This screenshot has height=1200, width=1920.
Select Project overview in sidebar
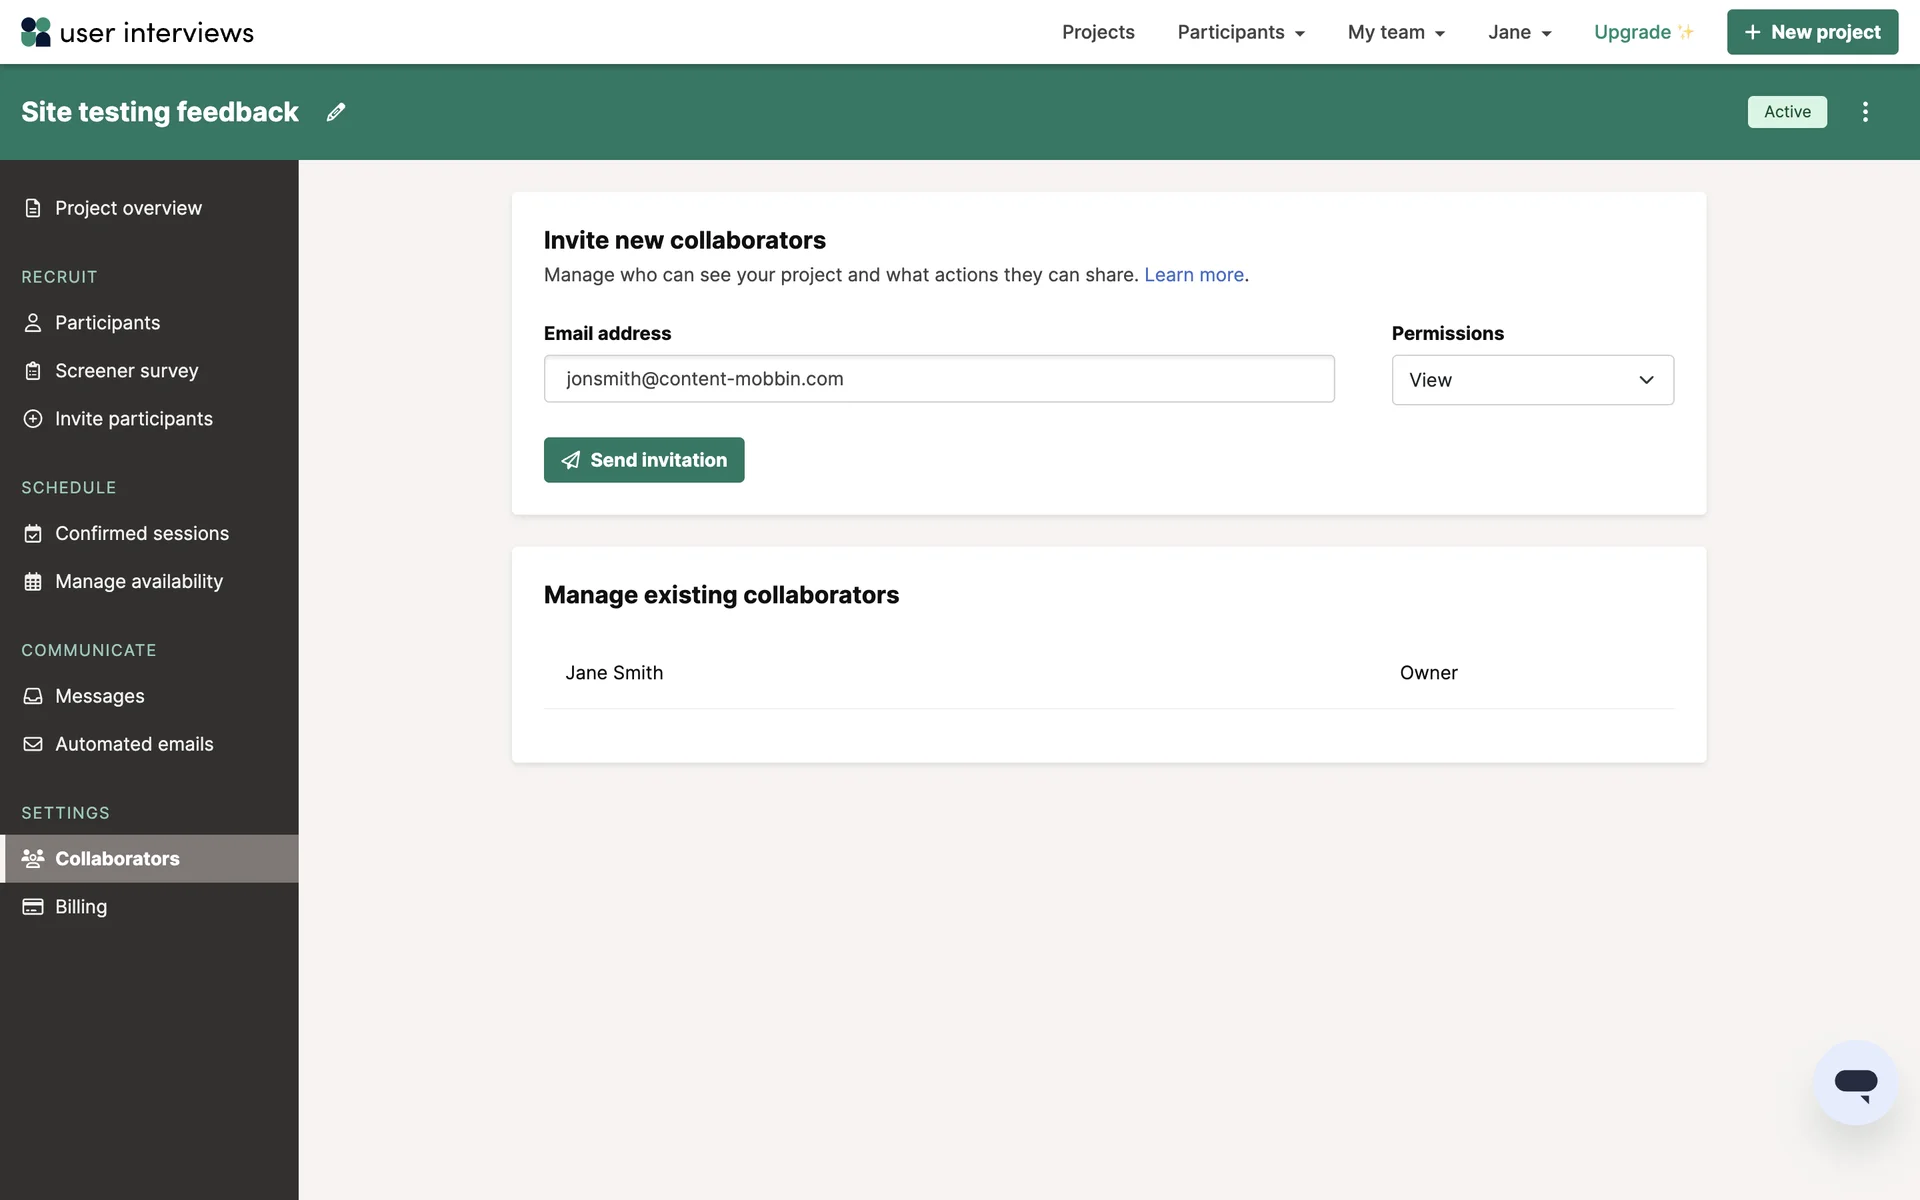coord(128,208)
